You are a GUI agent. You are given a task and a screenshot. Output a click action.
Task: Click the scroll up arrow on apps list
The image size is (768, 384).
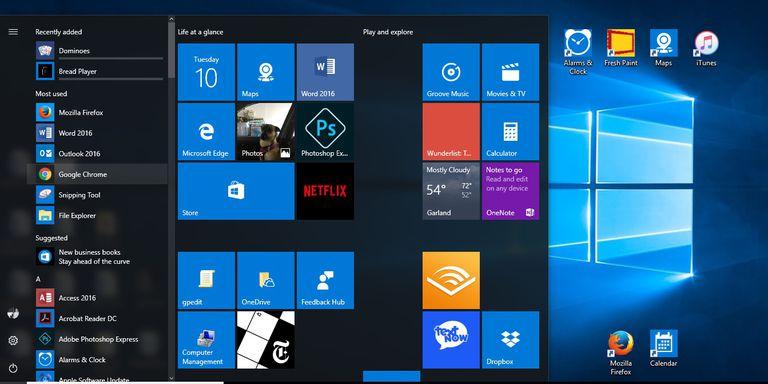[171, 19]
